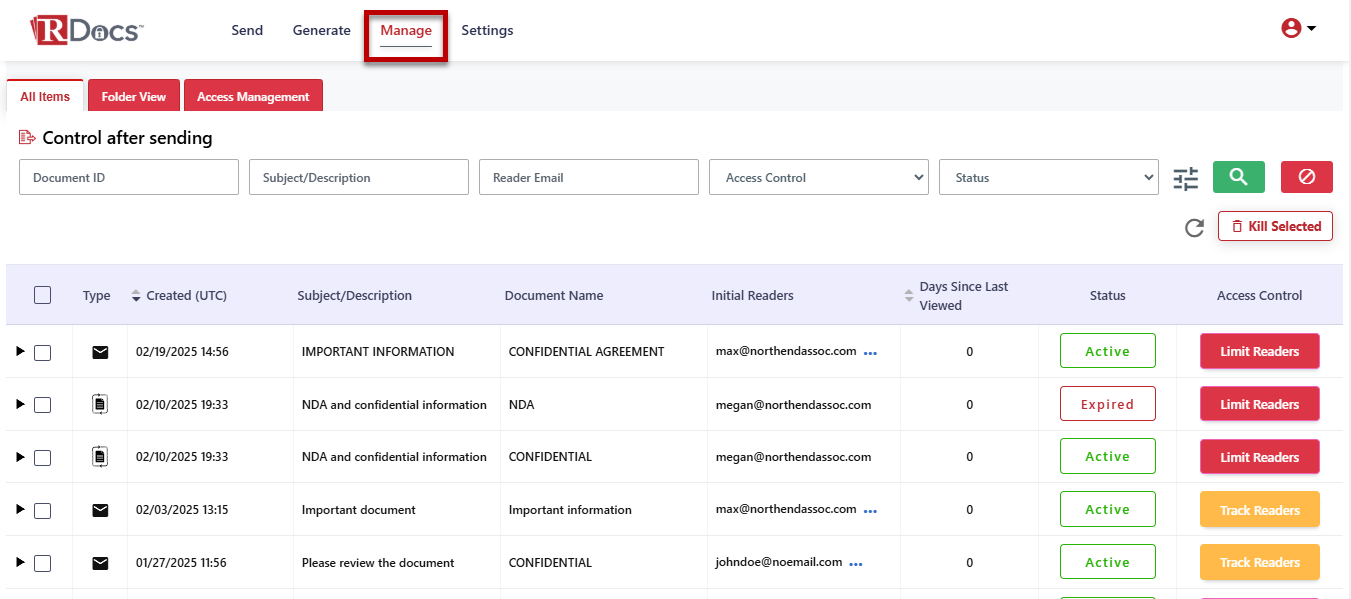The height and width of the screenshot is (599, 1351).
Task: Expand the 02/10/2025 CONFIDENTIAL row
Action: [19, 456]
